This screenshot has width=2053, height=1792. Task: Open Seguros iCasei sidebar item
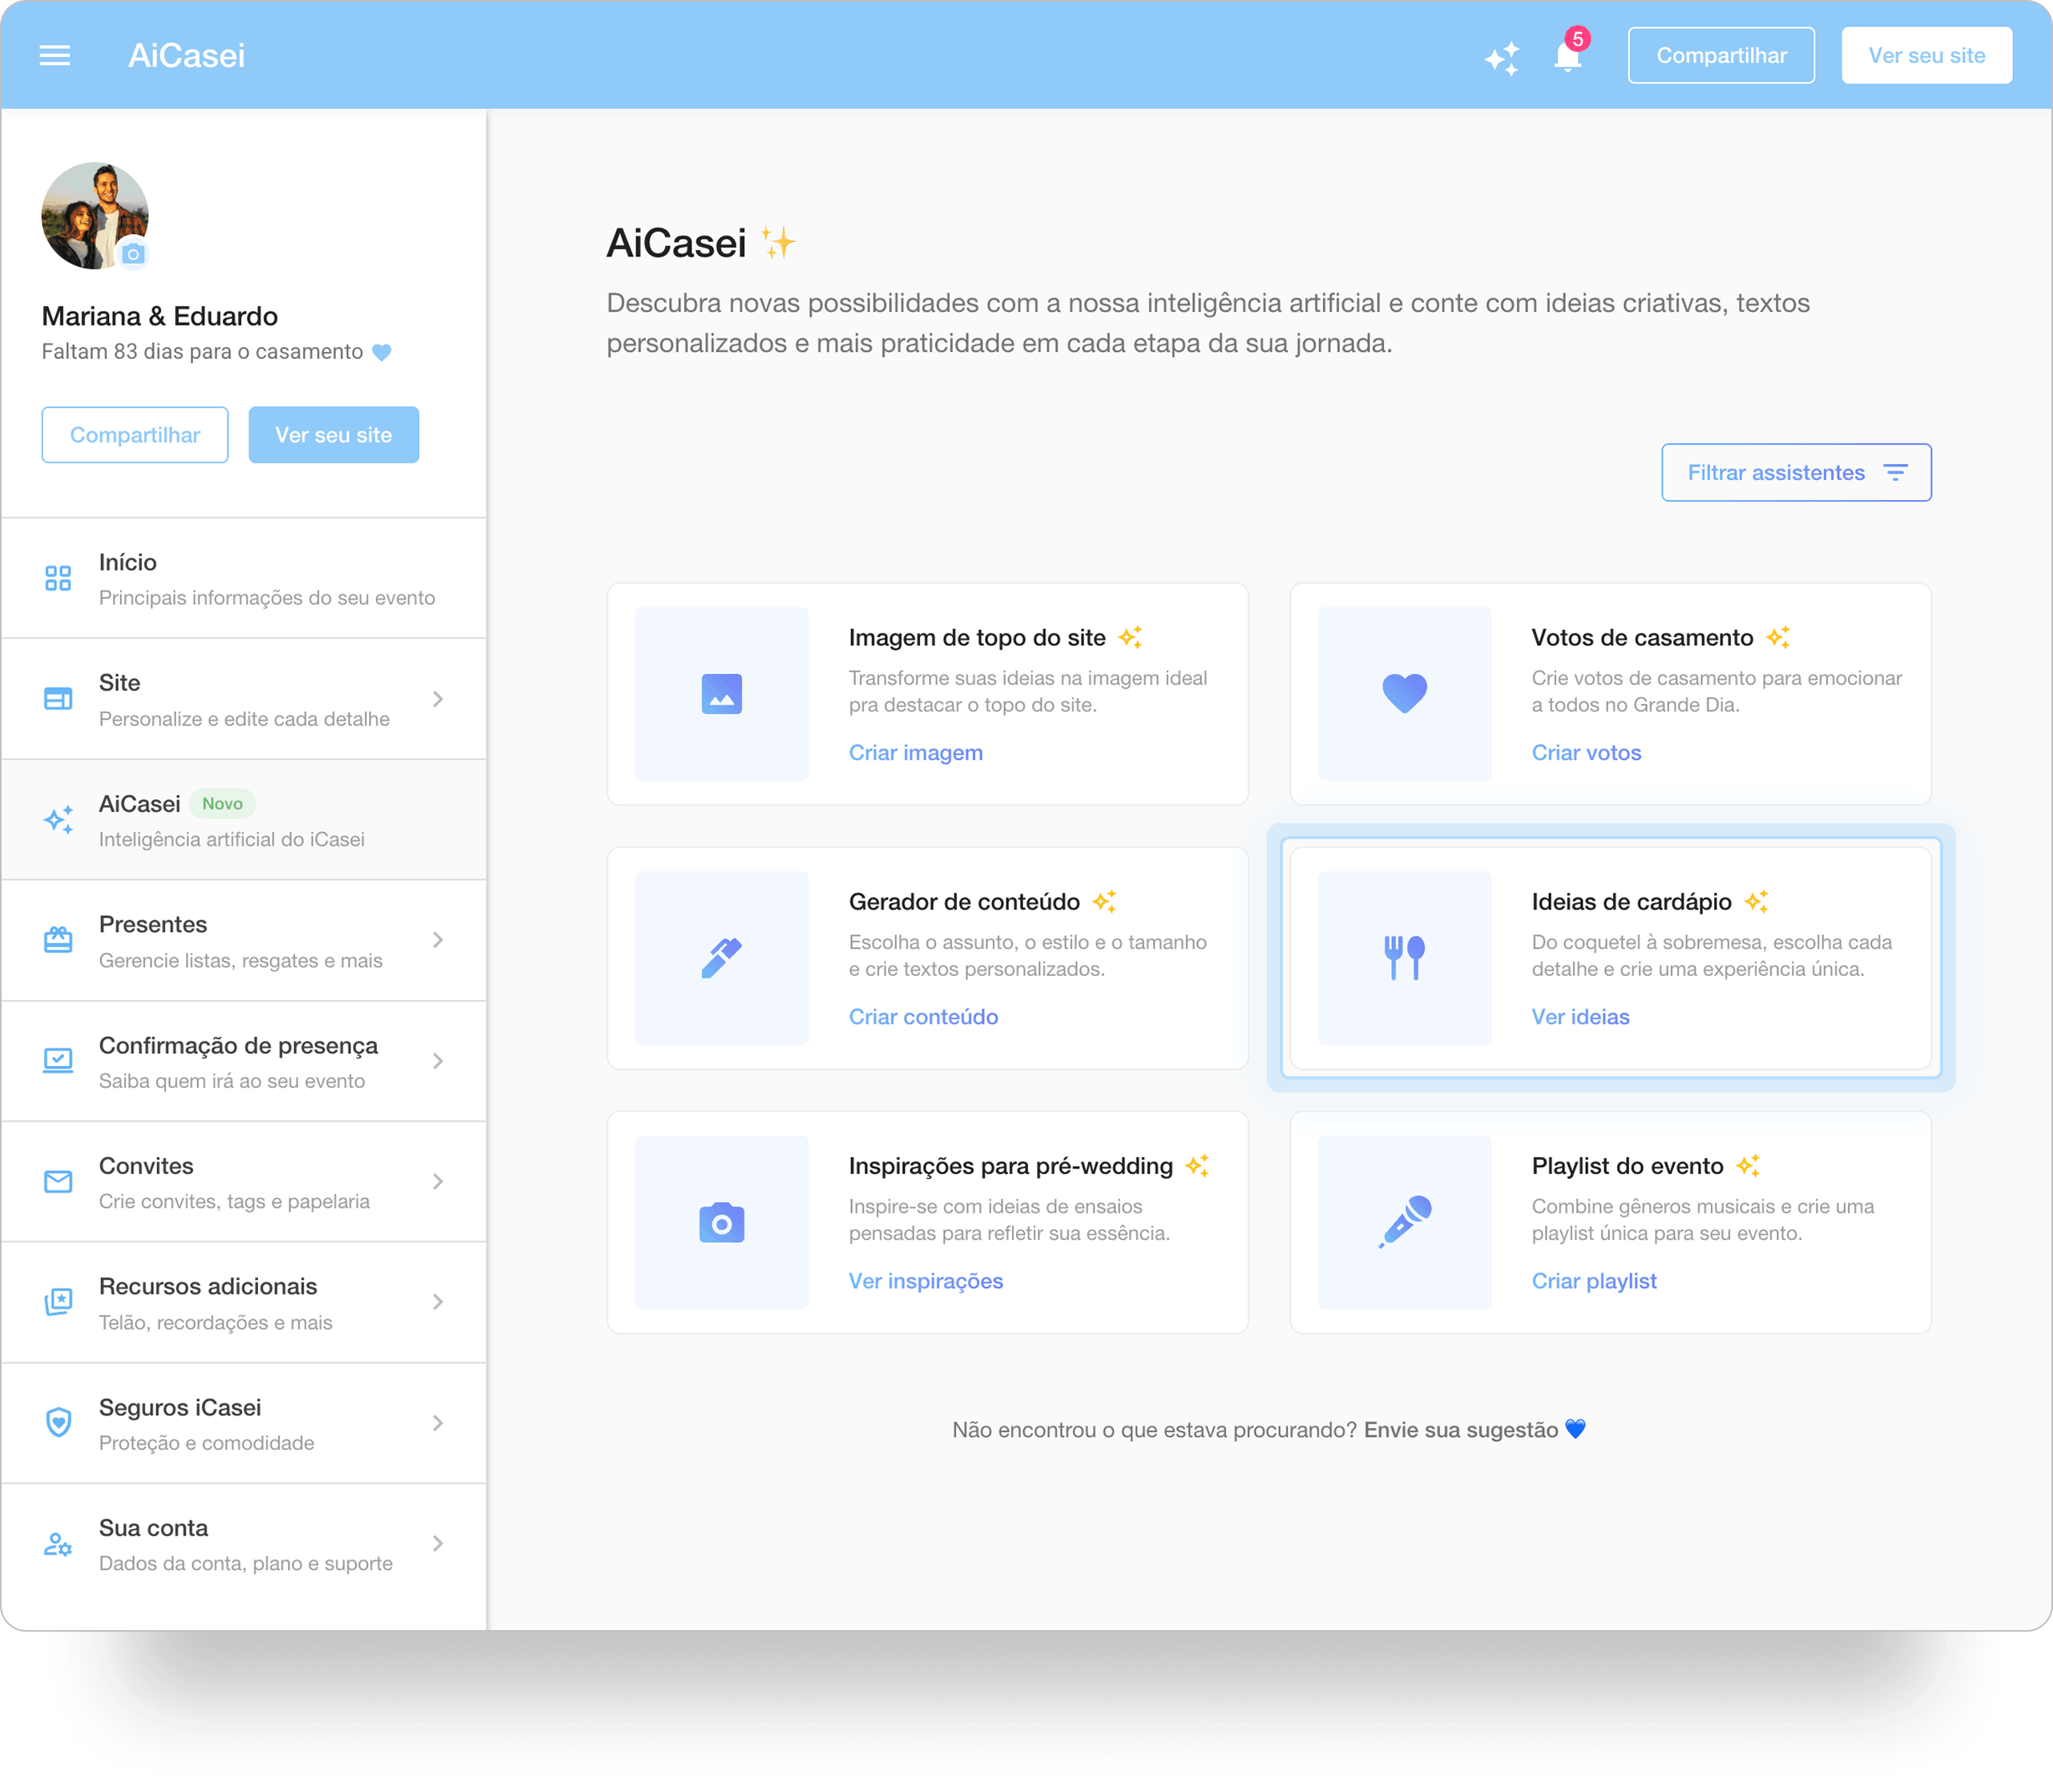[x=244, y=1423]
